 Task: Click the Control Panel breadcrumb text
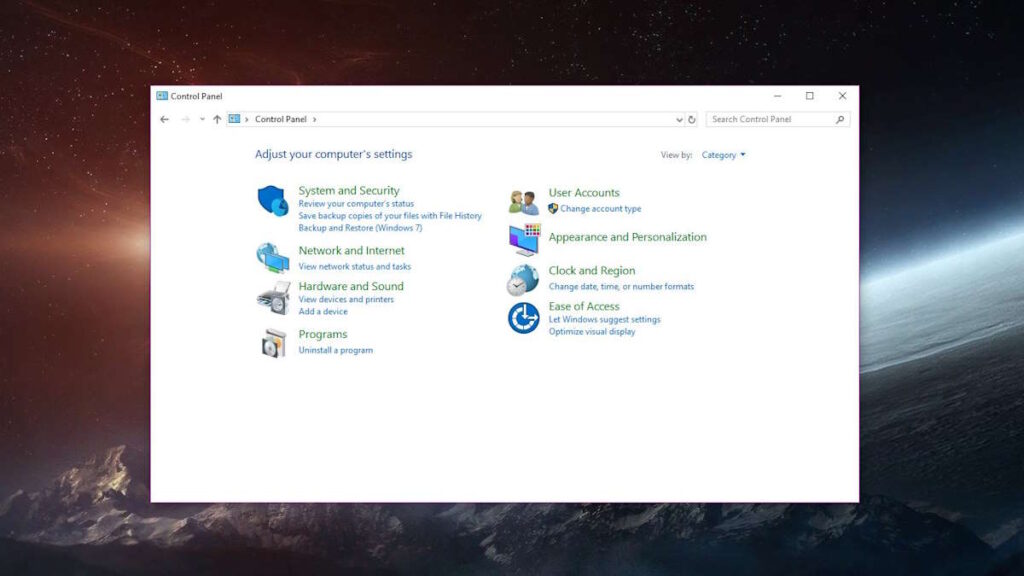coord(281,119)
